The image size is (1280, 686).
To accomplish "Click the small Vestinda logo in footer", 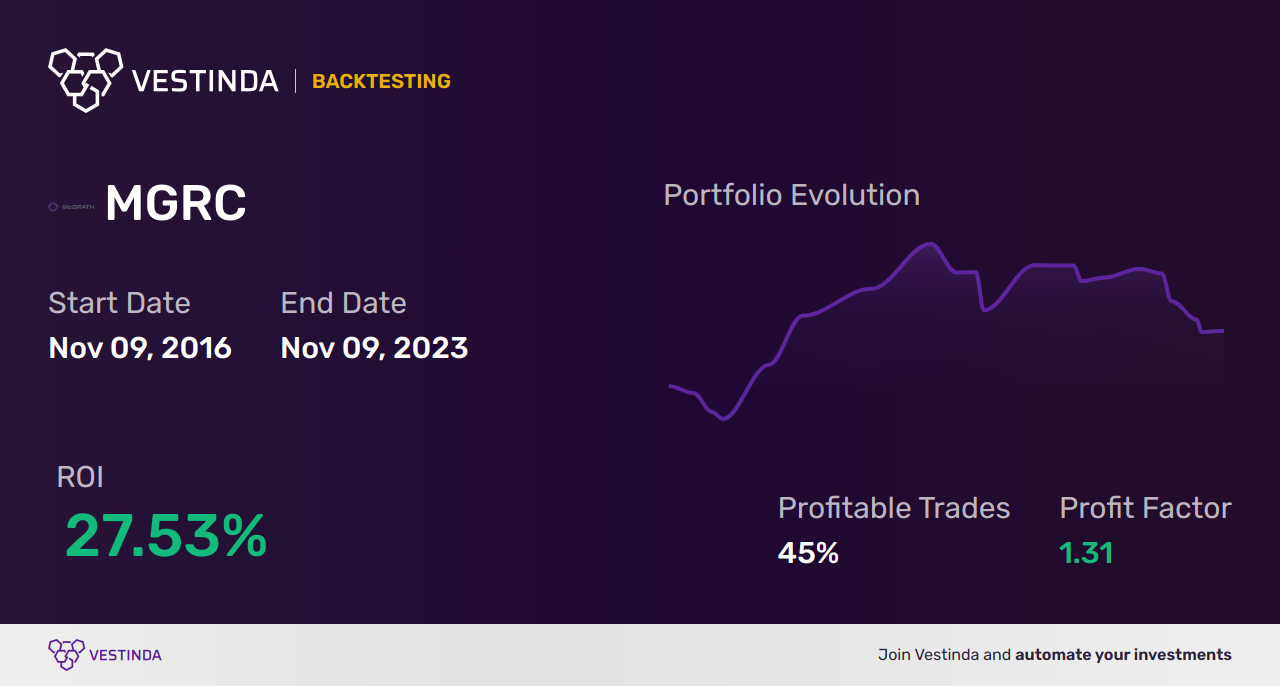I will 66,655.
